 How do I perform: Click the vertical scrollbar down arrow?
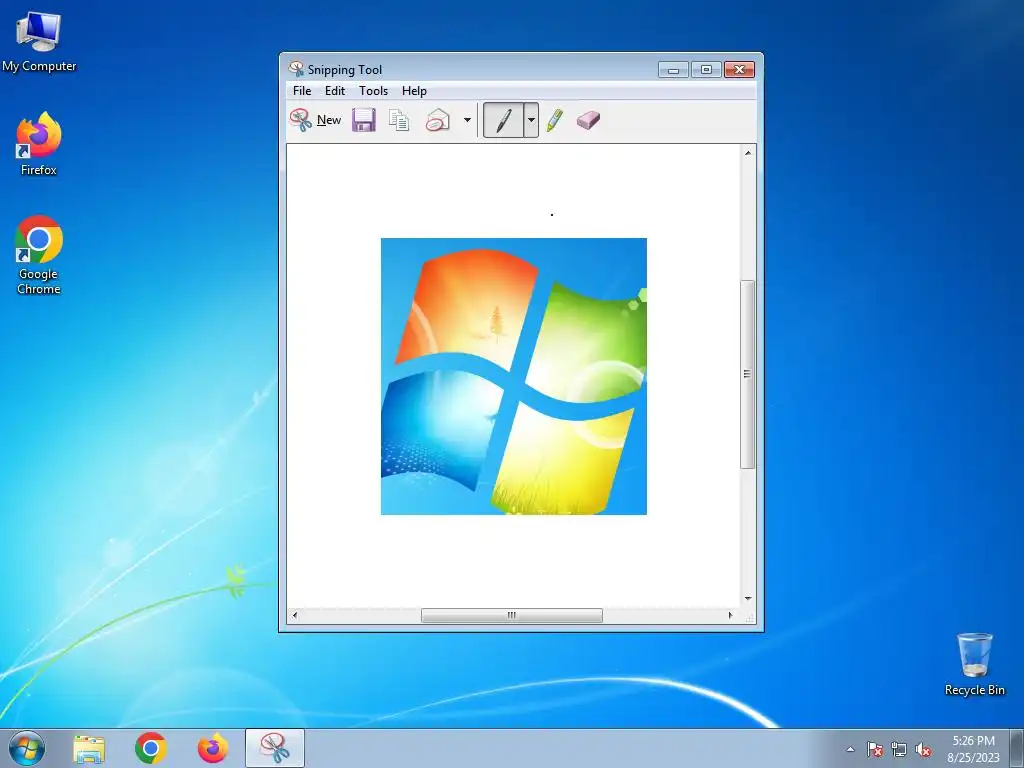tap(748, 598)
